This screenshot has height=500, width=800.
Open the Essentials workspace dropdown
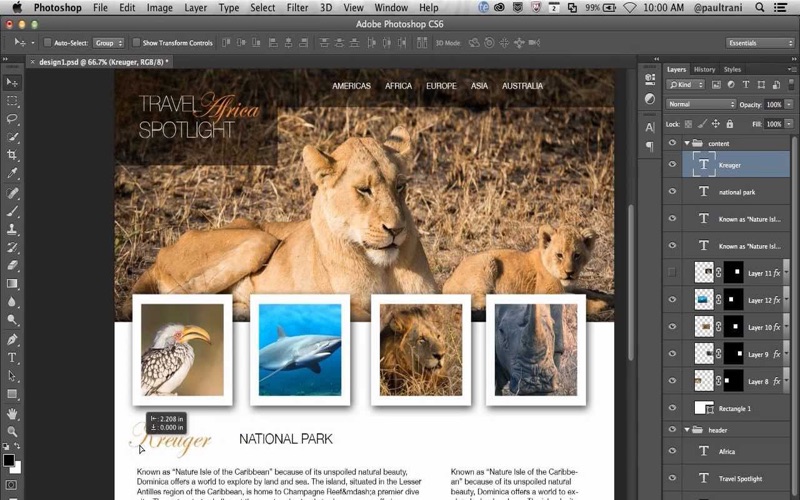(760, 43)
